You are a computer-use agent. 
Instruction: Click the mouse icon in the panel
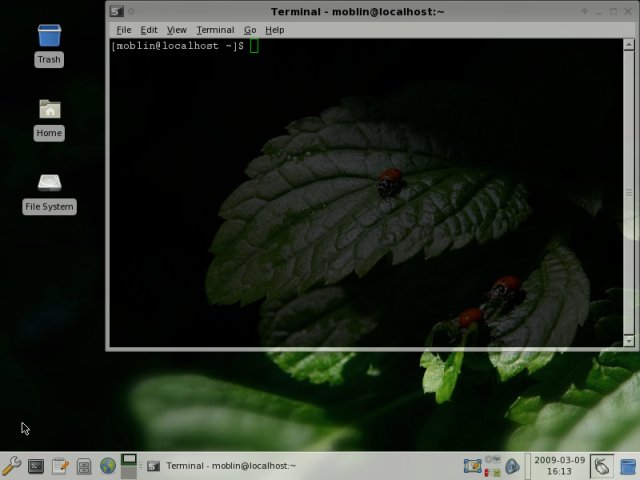[601, 465]
